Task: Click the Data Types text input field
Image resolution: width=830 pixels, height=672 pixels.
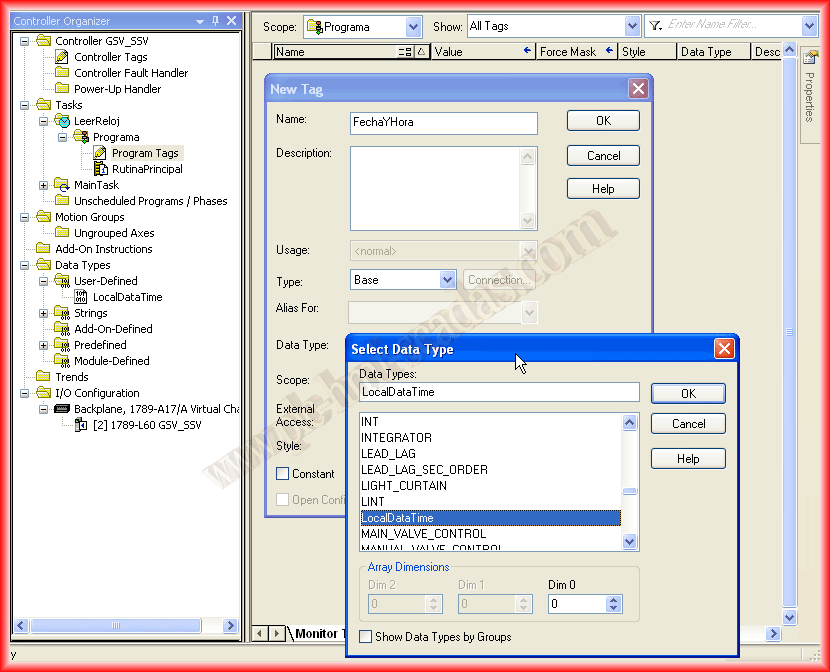Action: pyautogui.click(x=498, y=393)
